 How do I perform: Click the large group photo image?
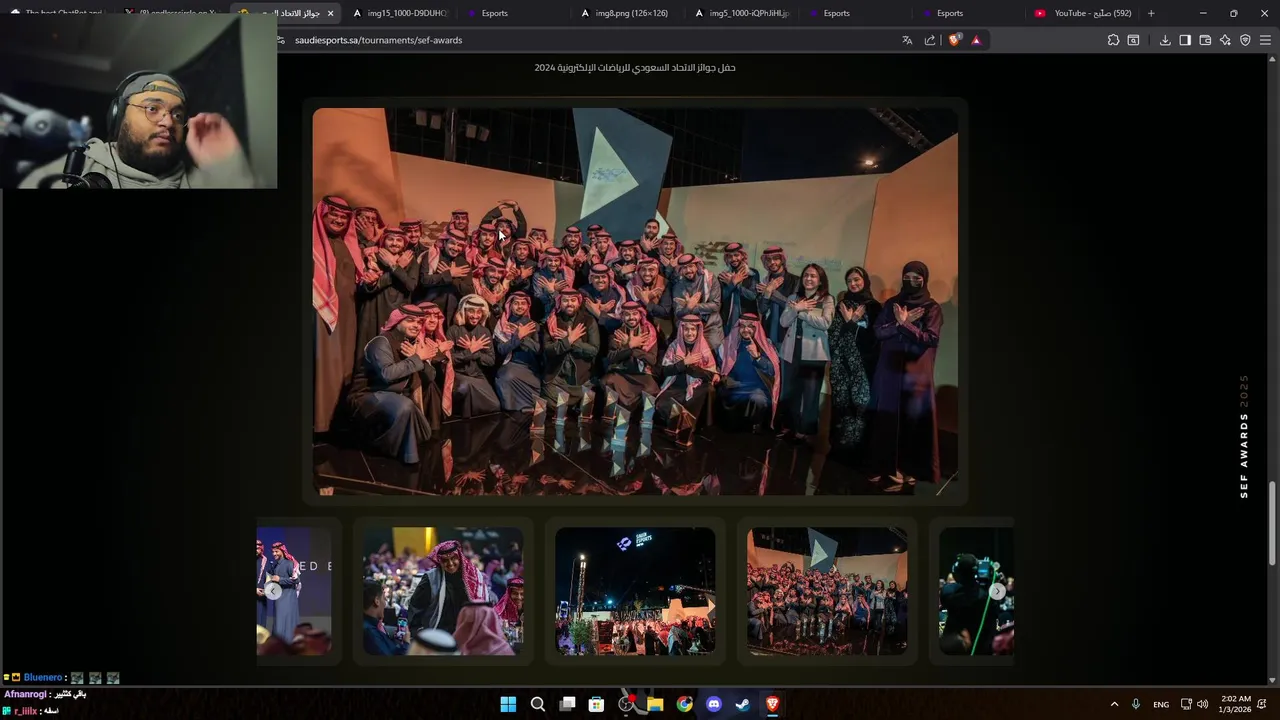tap(635, 301)
